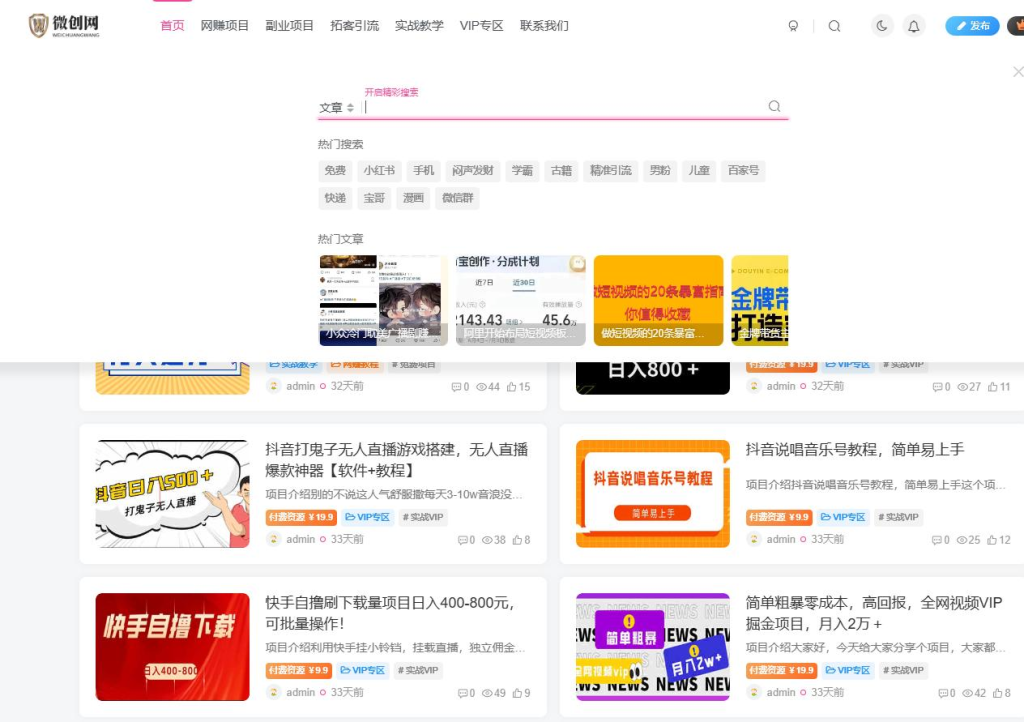Click the 快递 search tag
The image size is (1024, 722).
coord(335,198)
